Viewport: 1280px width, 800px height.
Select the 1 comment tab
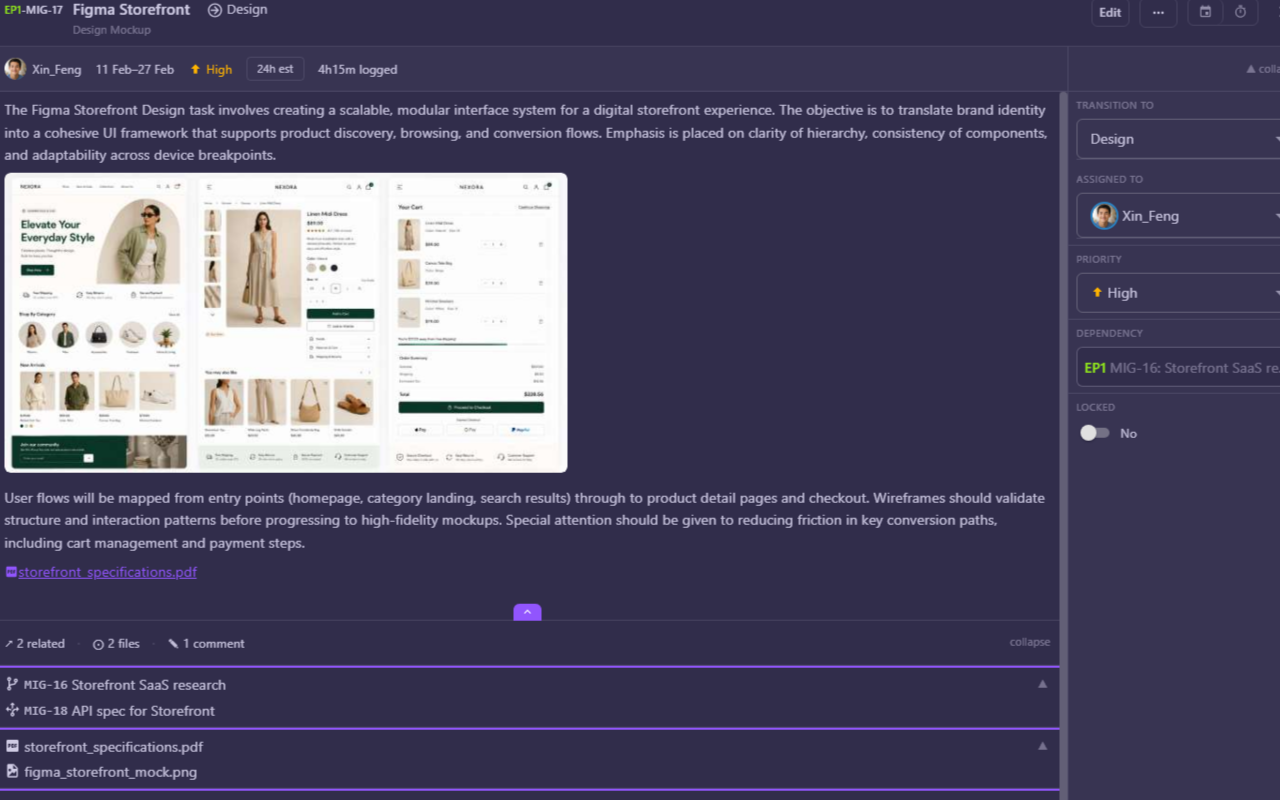pos(206,643)
